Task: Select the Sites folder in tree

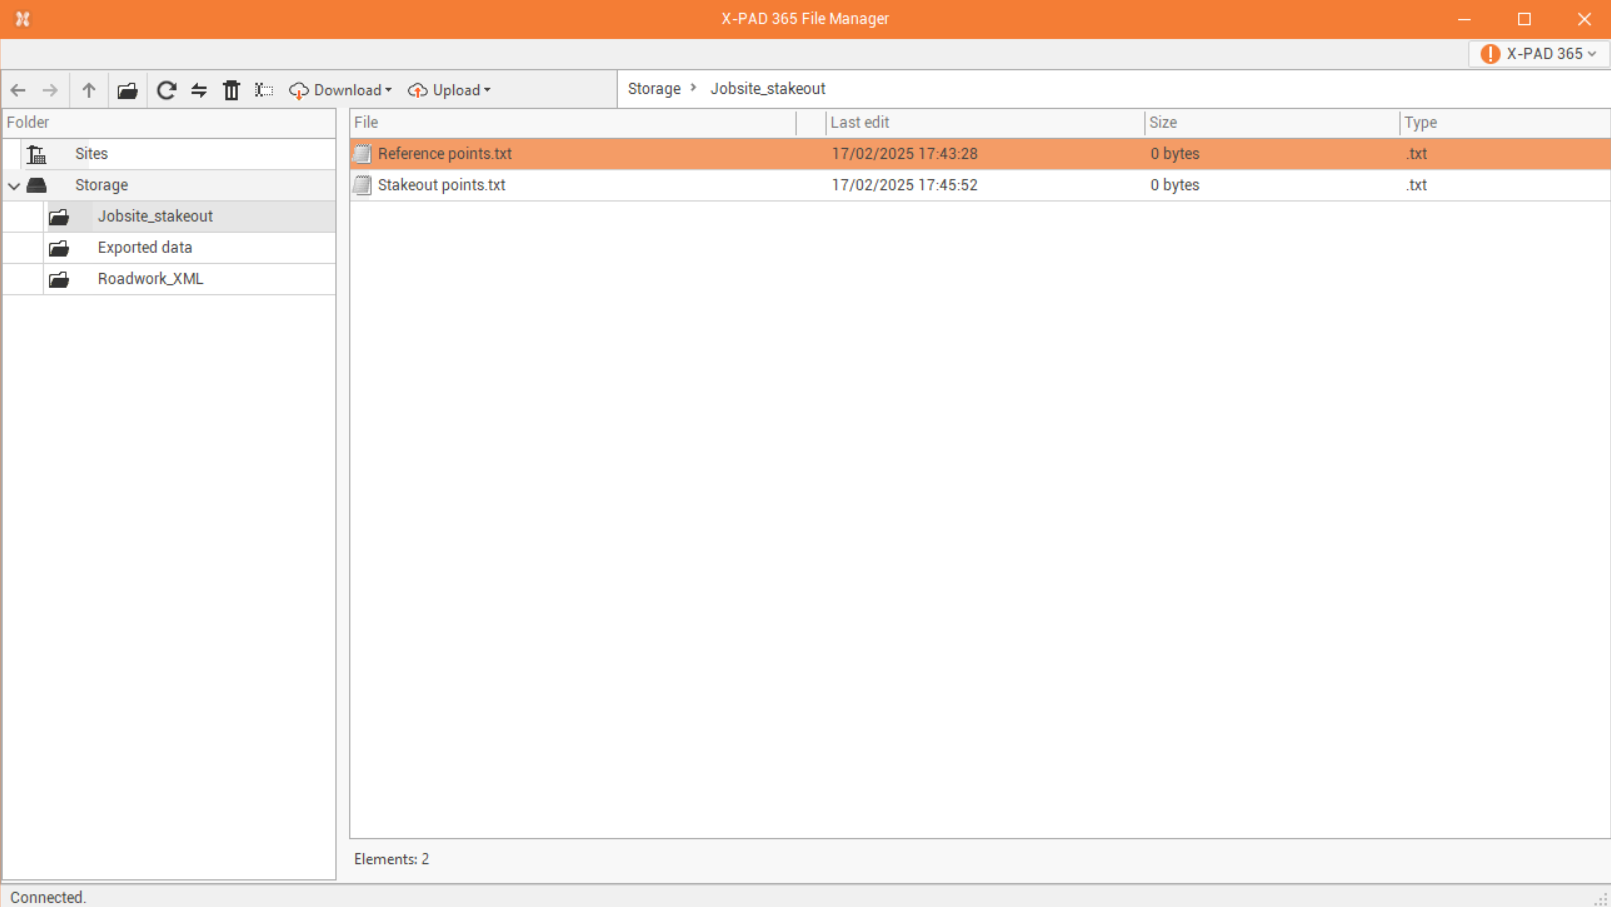Action: [x=91, y=154]
